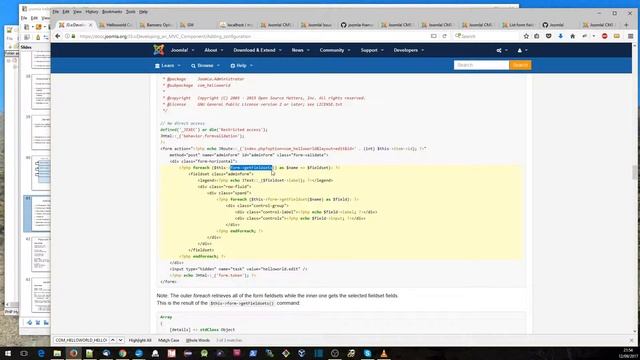Expand the Community dropdown
640x360 pixels.
[335, 50]
